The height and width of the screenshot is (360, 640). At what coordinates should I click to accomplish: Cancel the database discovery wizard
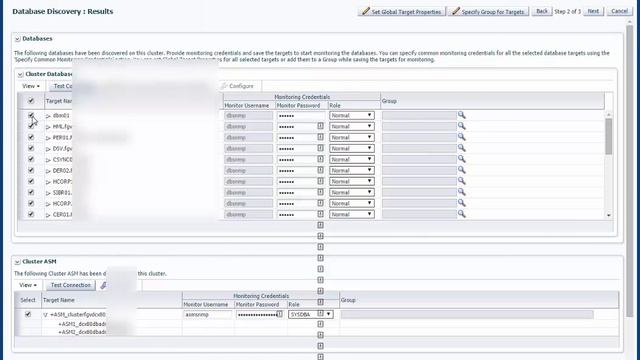pos(619,11)
